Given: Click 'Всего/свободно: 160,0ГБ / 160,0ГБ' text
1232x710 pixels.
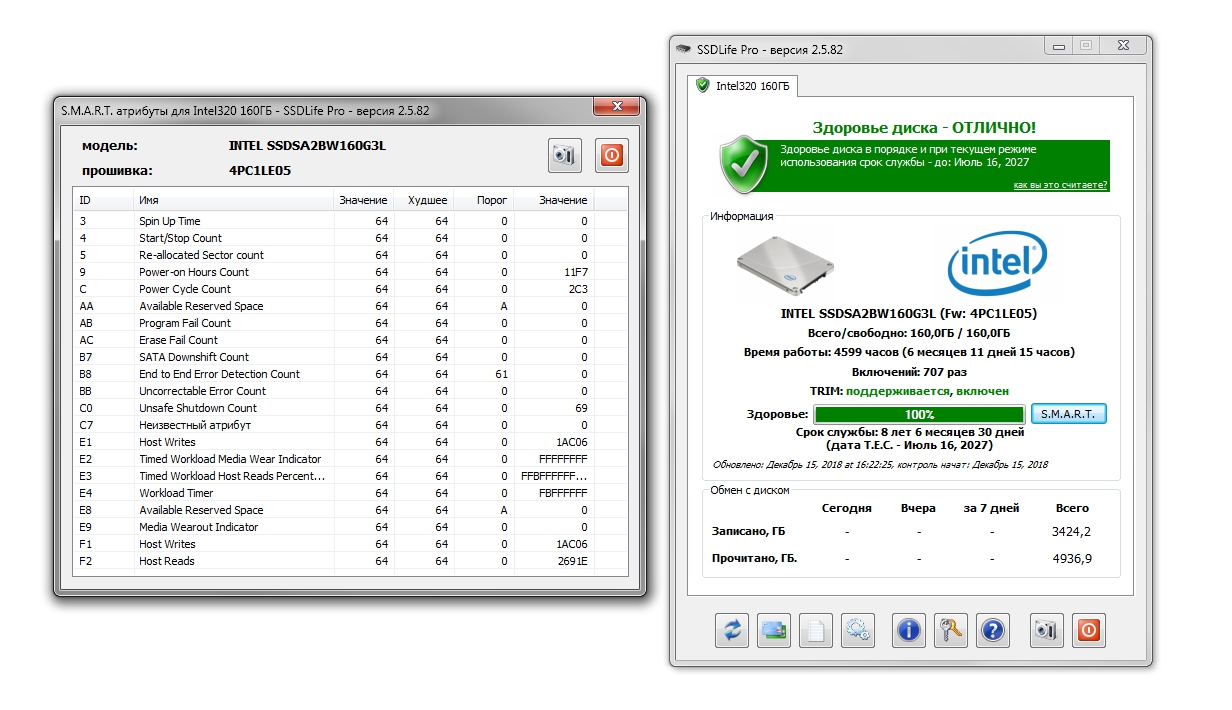Looking at the screenshot, I should [909, 333].
